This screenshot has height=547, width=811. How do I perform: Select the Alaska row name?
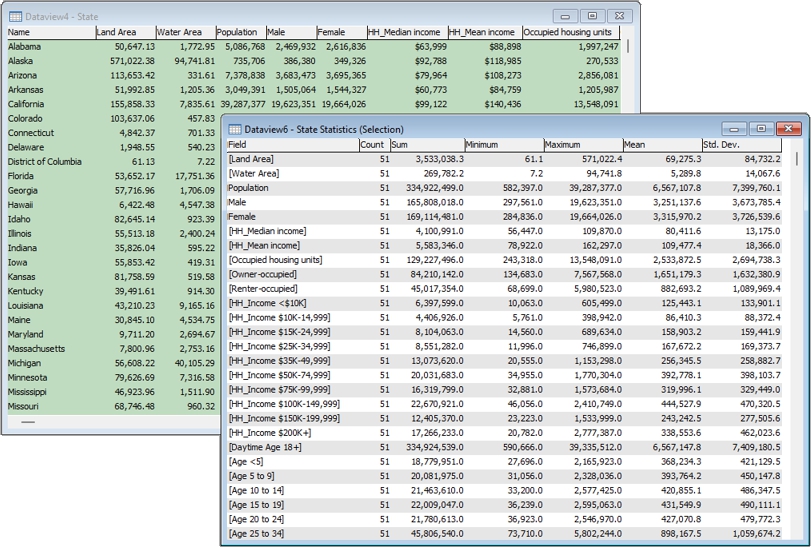20,61
